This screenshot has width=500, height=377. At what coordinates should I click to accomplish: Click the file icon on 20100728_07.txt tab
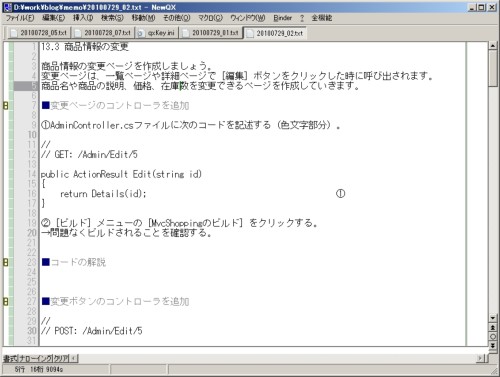tap(78, 33)
